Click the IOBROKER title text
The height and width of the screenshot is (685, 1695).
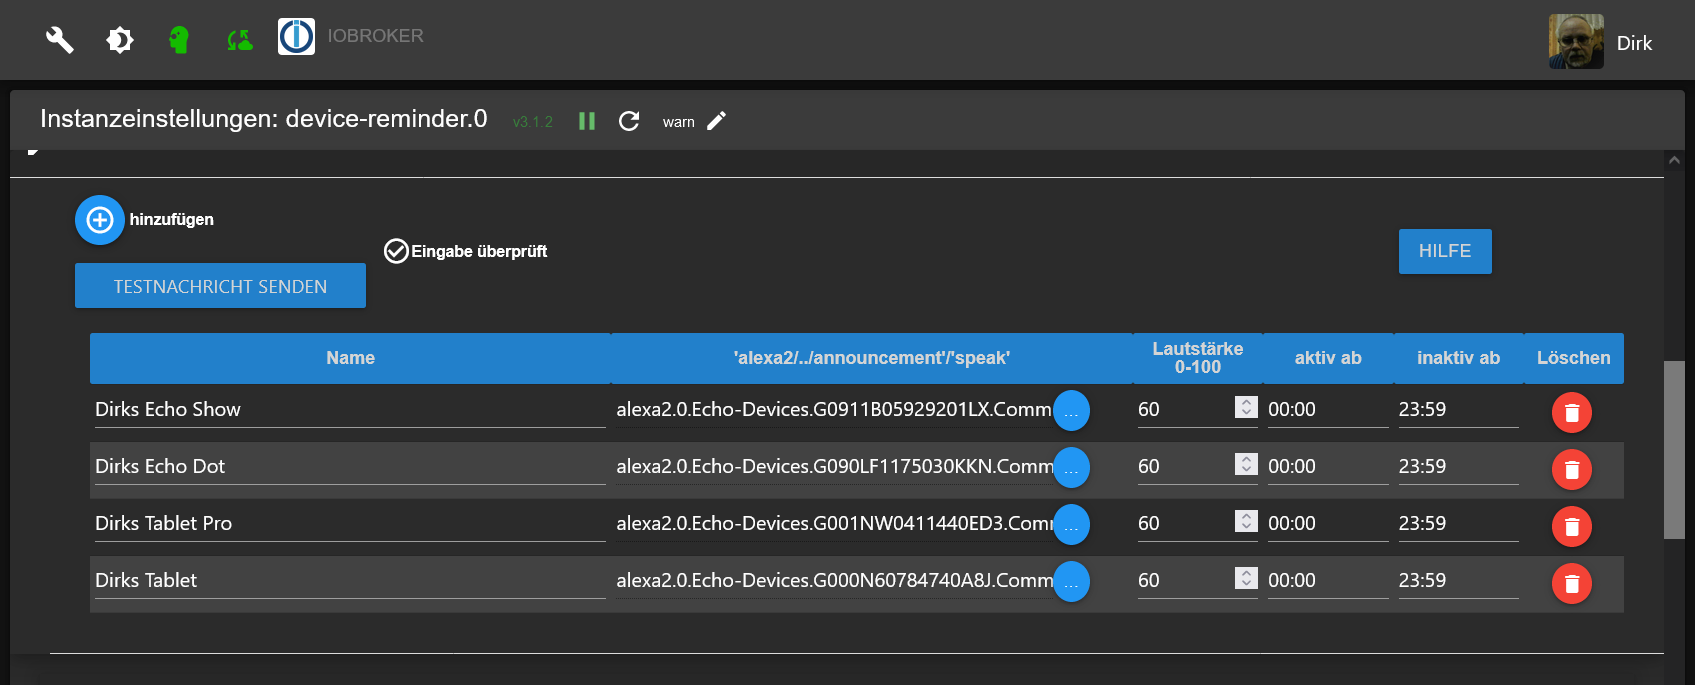tap(375, 36)
